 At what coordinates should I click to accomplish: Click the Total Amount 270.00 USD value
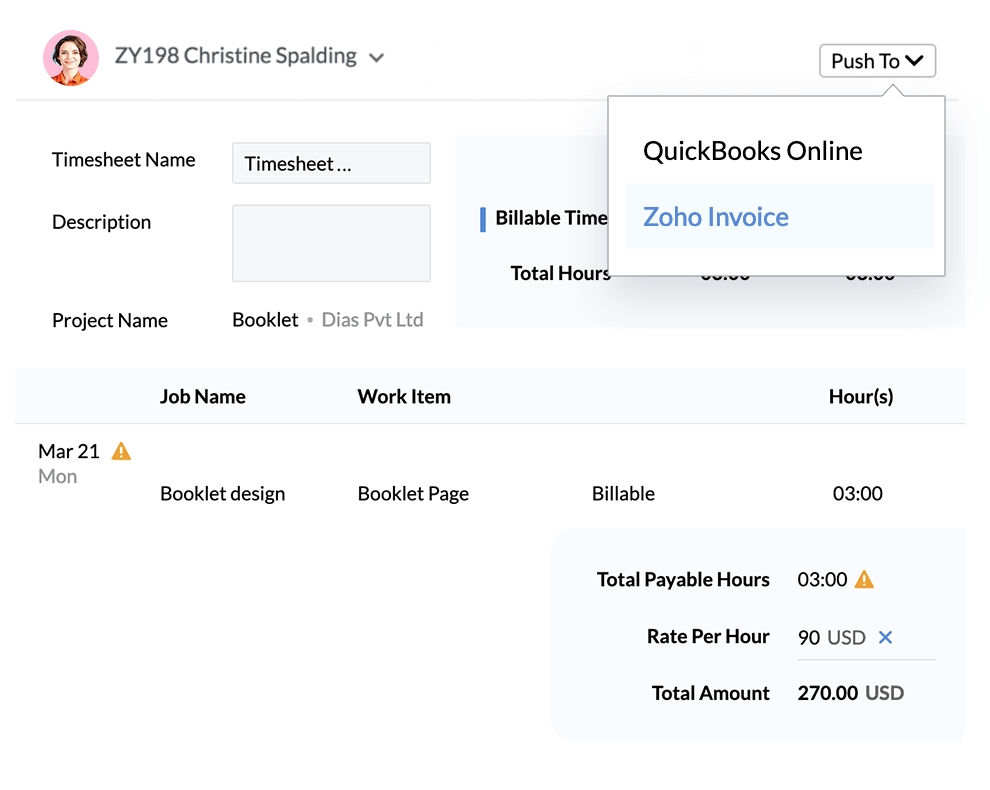[850, 693]
